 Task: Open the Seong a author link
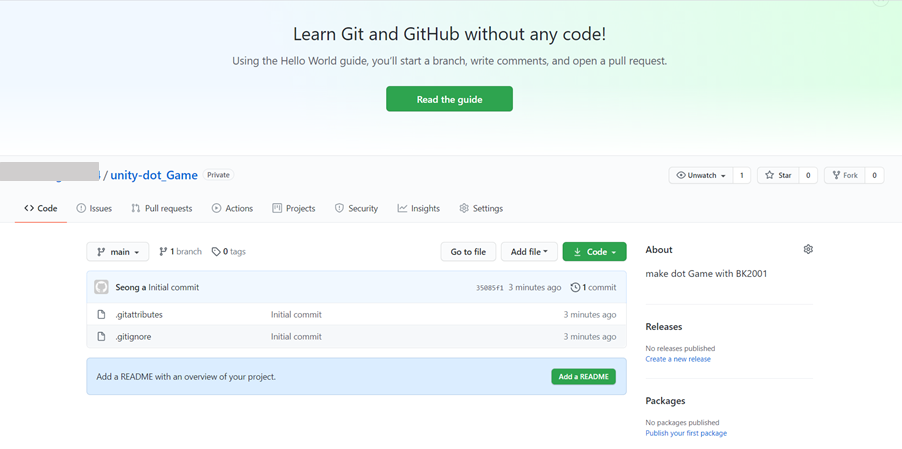point(131,287)
